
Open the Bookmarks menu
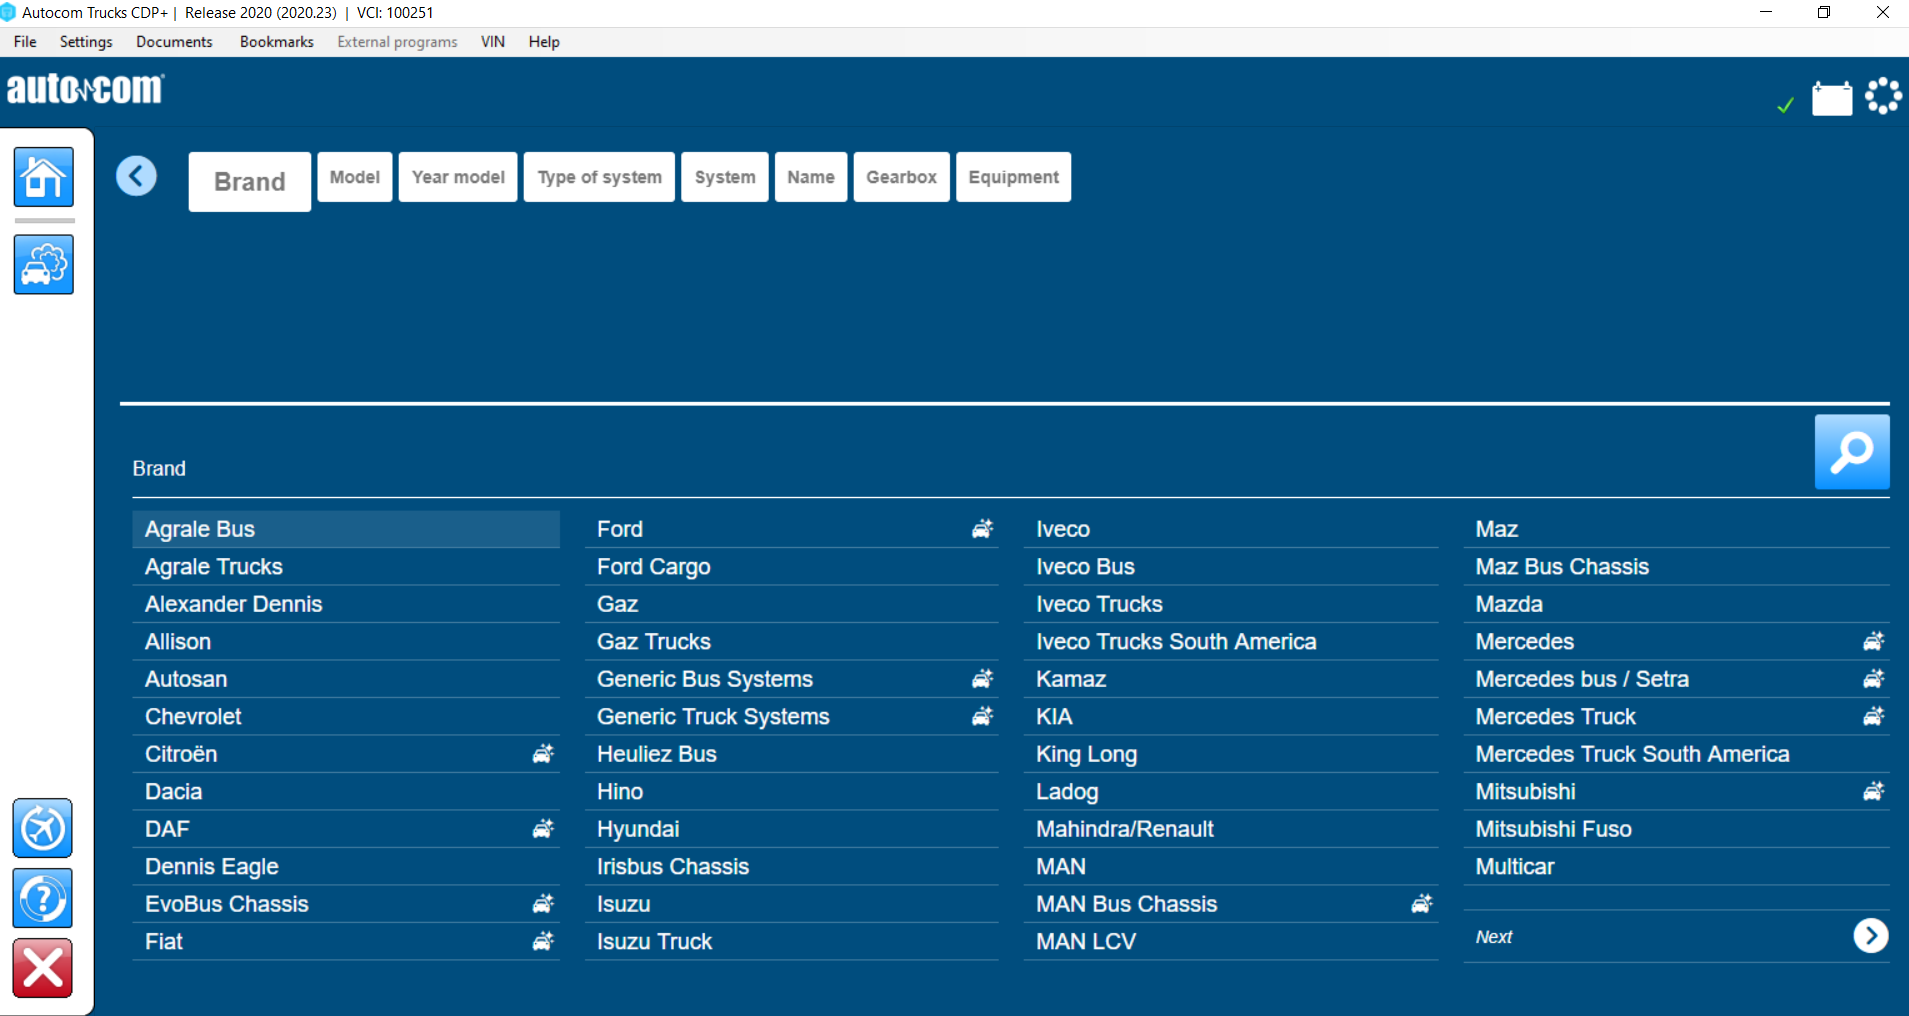point(276,41)
